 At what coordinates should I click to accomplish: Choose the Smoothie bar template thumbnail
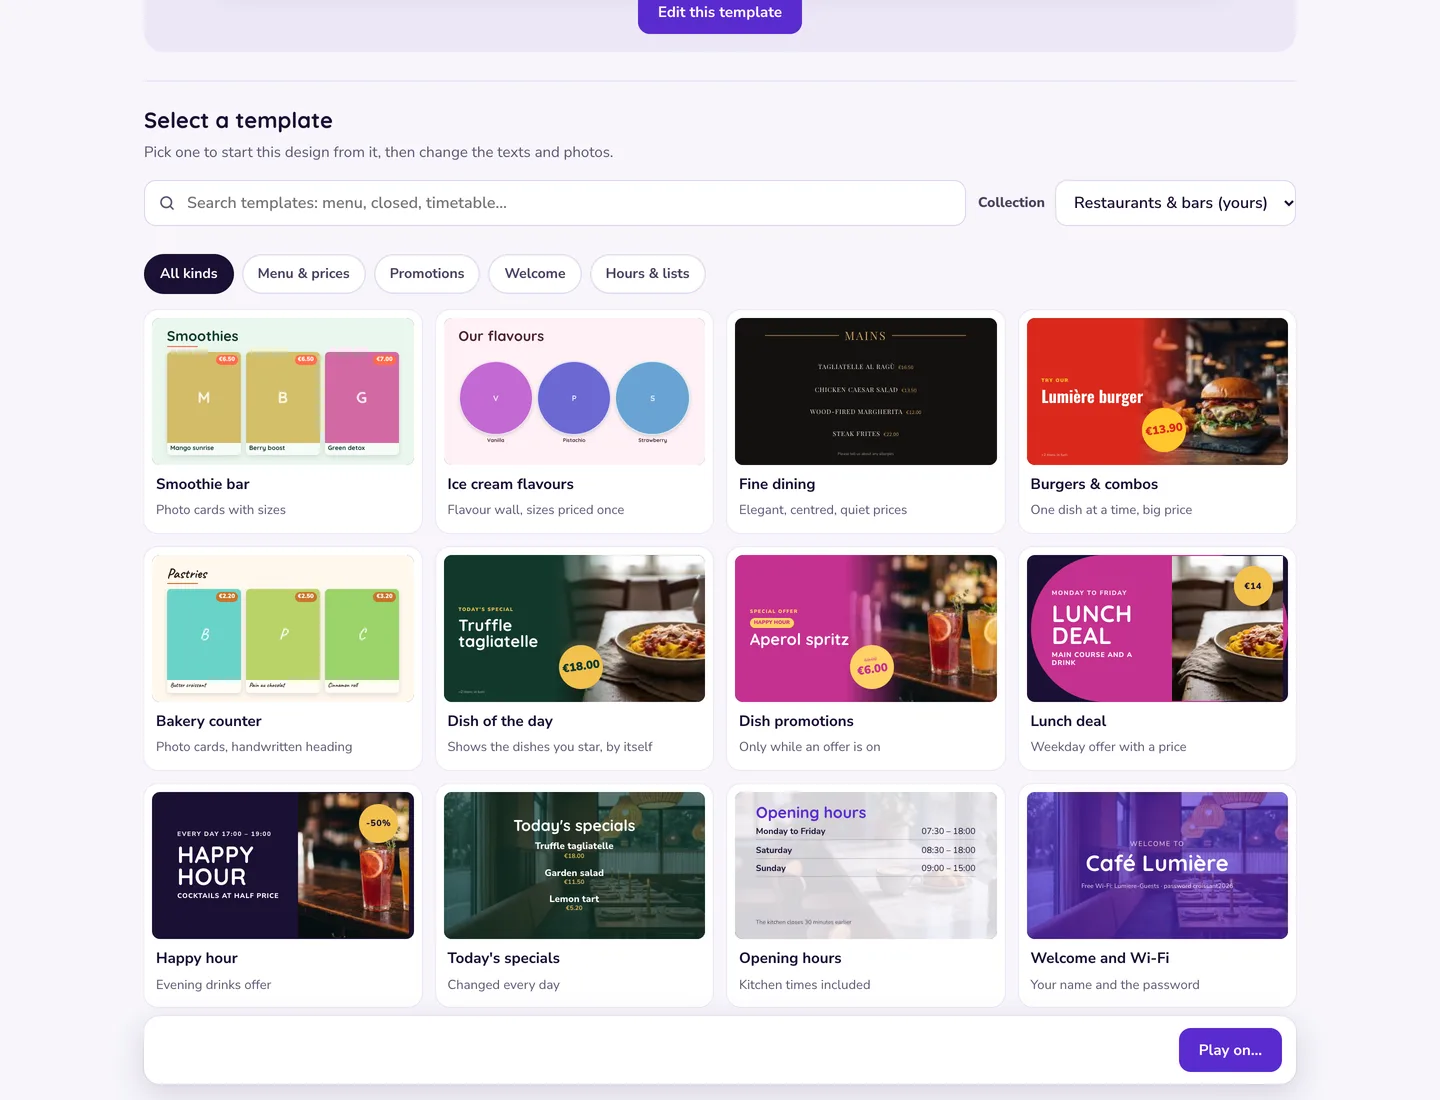click(x=283, y=391)
